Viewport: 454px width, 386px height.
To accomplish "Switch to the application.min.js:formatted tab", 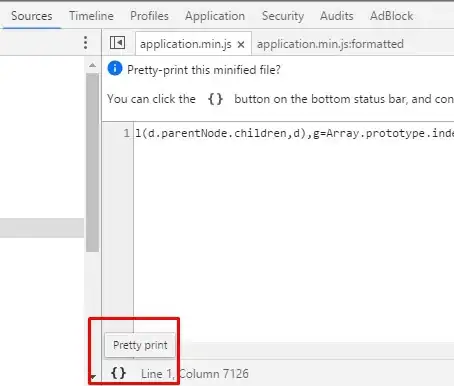I will click(330, 44).
